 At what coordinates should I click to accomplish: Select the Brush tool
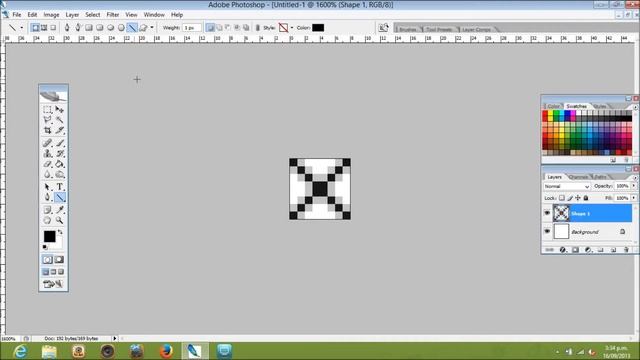(x=60, y=143)
